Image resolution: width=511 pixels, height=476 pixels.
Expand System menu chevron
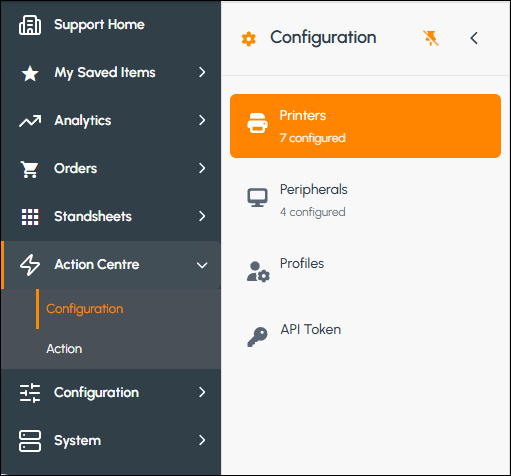click(x=202, y=440)
